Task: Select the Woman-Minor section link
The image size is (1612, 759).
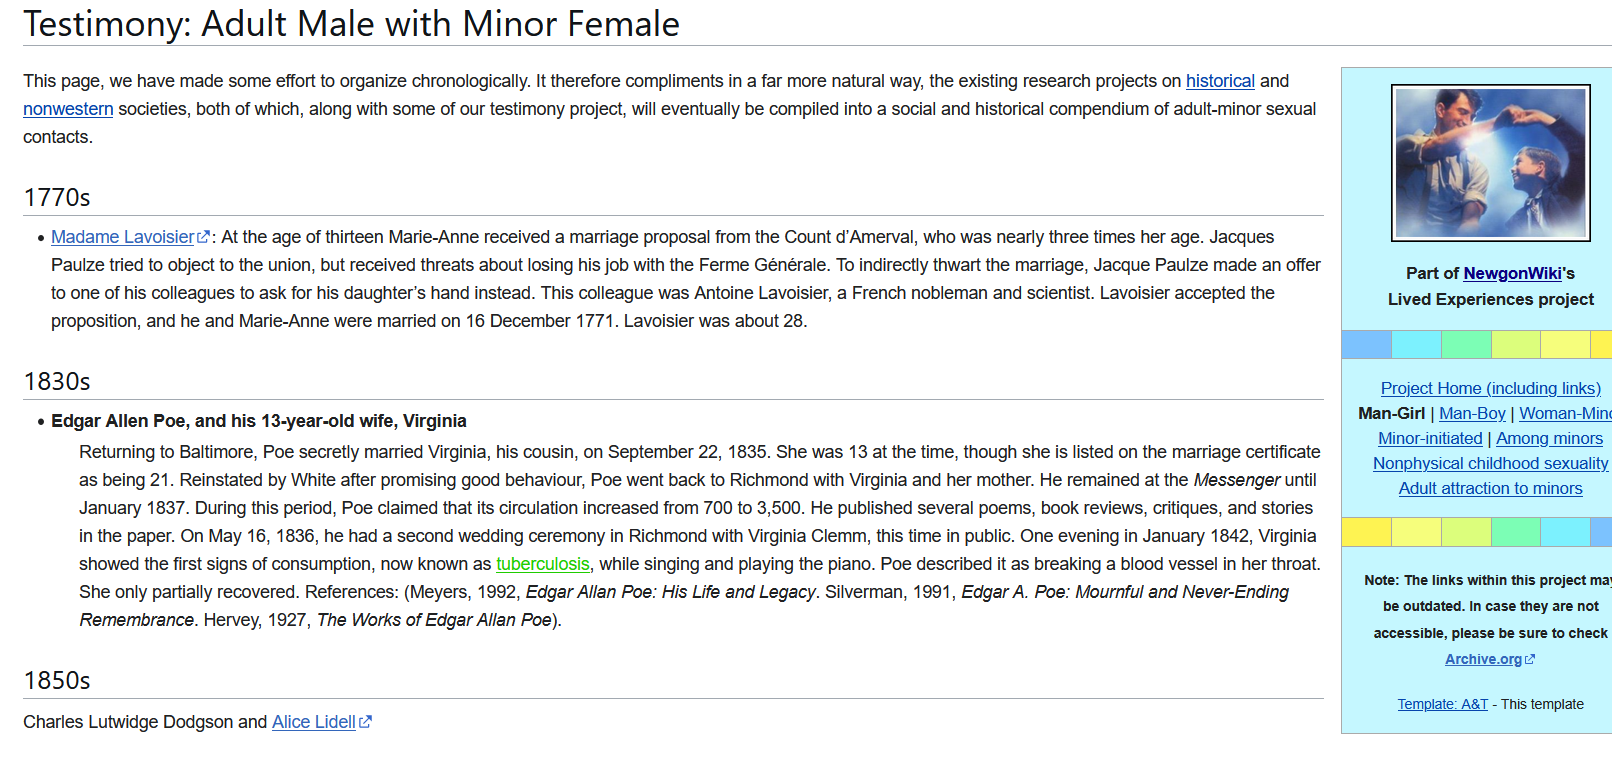Action: [1565, 413]
